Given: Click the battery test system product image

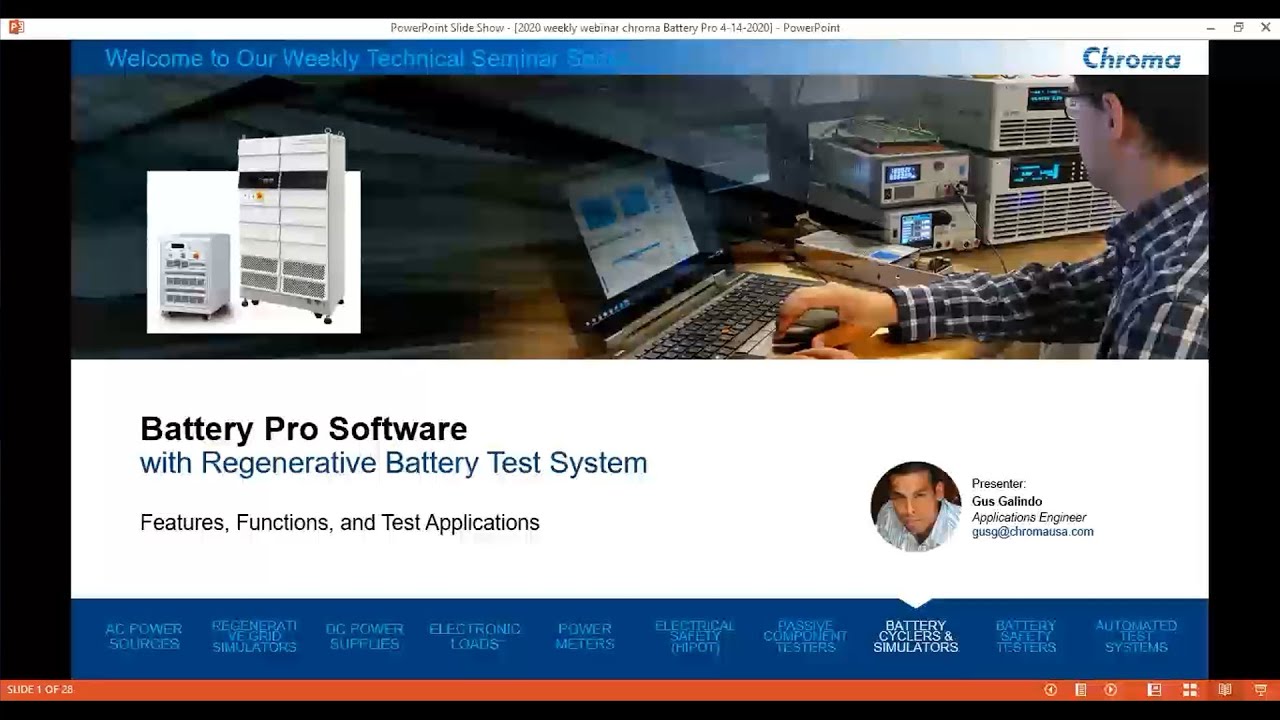Looking at the screenshot, I should pos(254,233).
